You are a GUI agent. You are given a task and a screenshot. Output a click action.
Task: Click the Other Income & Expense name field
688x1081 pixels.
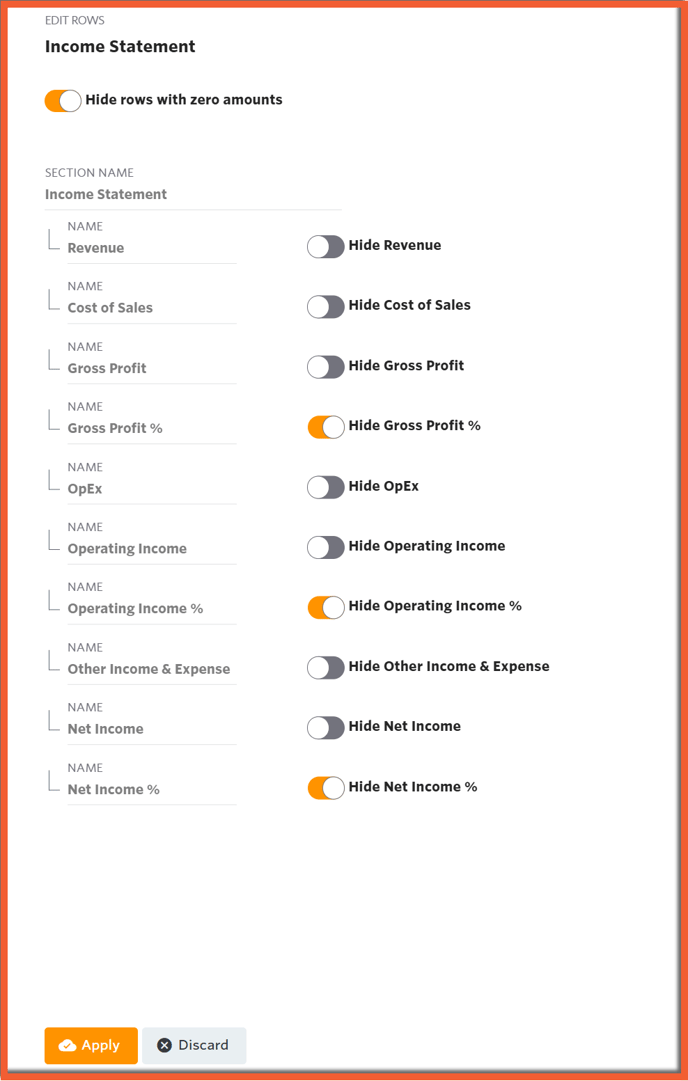pyautogui.click(x=152, y=669)
